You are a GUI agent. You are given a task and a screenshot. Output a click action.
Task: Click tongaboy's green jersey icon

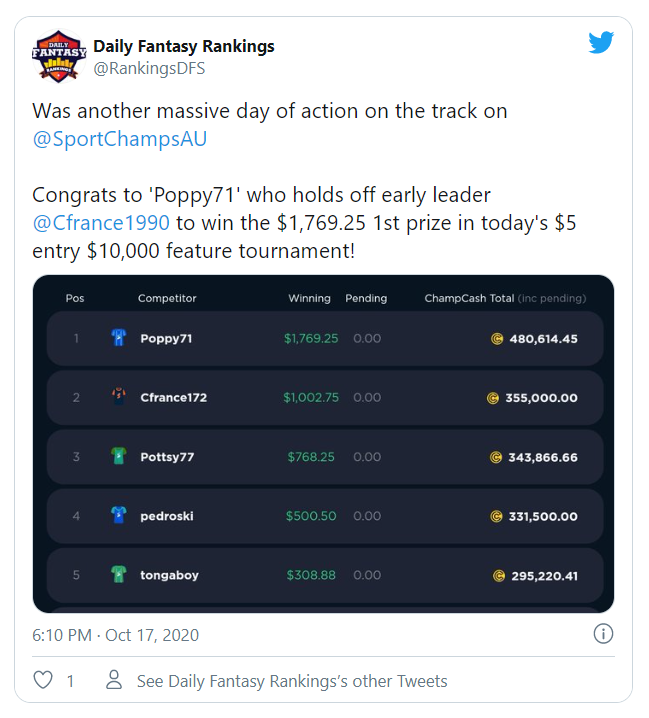pos(119,574)
